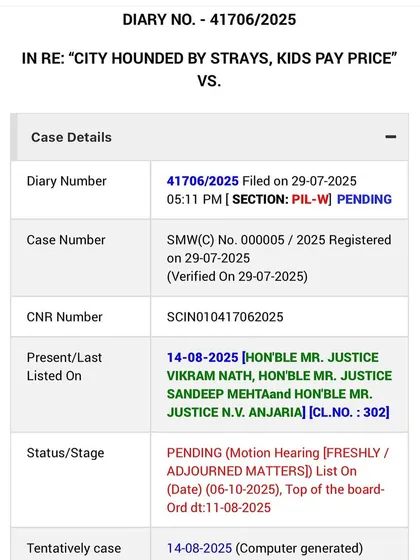Click the PENDING status label in Diary Number row
The height and width of the screenshot is (560, 420).
coord(364,199)
